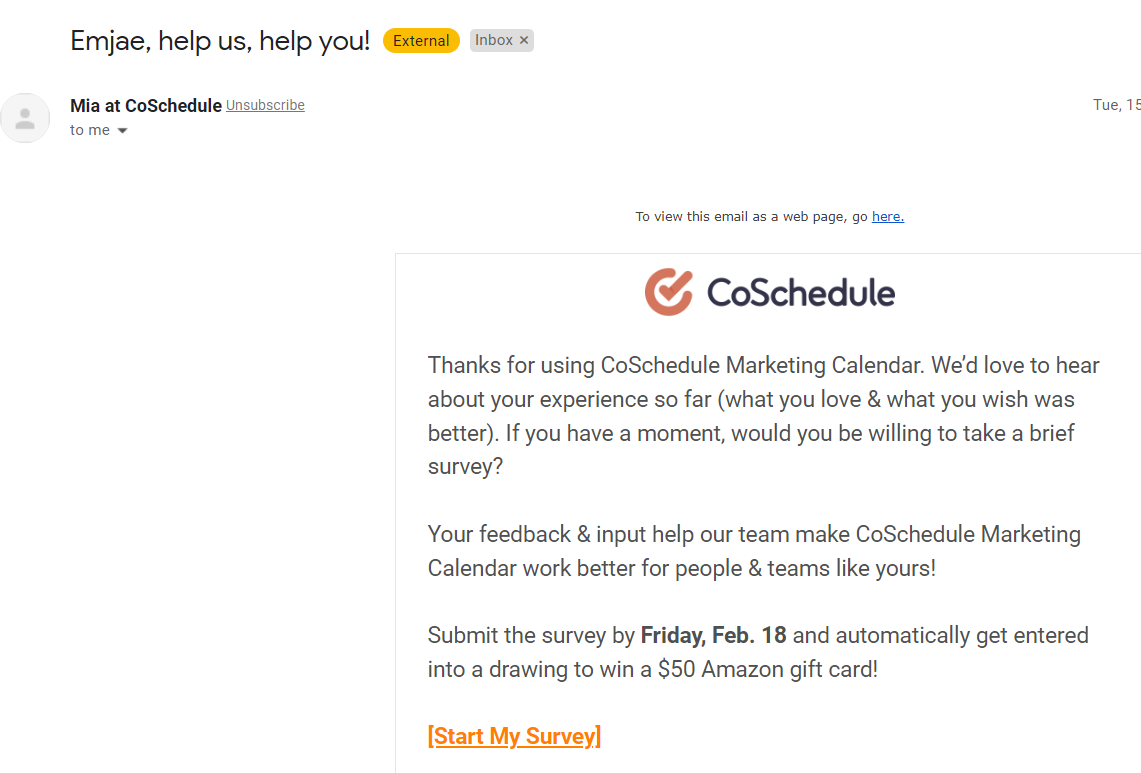The image size is (1141, 773).
Task: Expand recipient details arrow beside "to me"
Action: (123, 131)
